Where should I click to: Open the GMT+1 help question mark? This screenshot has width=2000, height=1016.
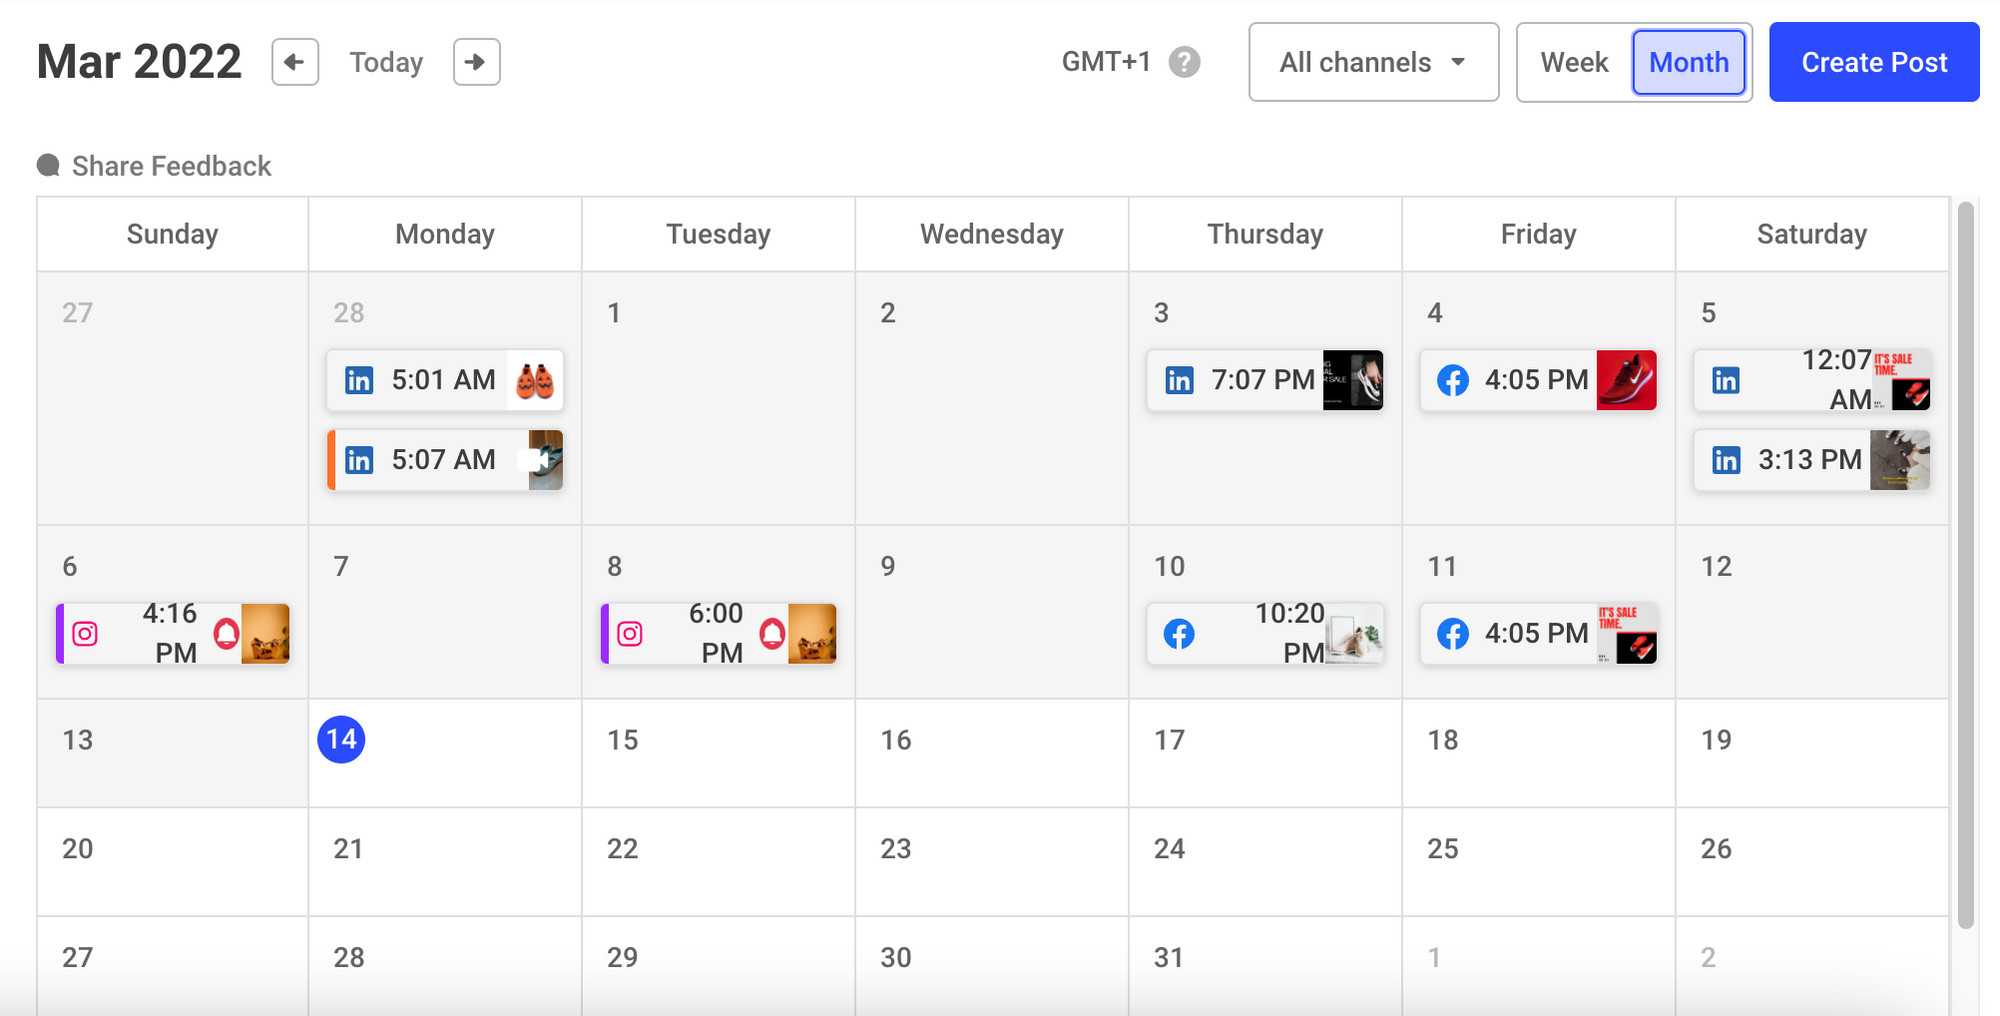click(x=1183, y=62)
